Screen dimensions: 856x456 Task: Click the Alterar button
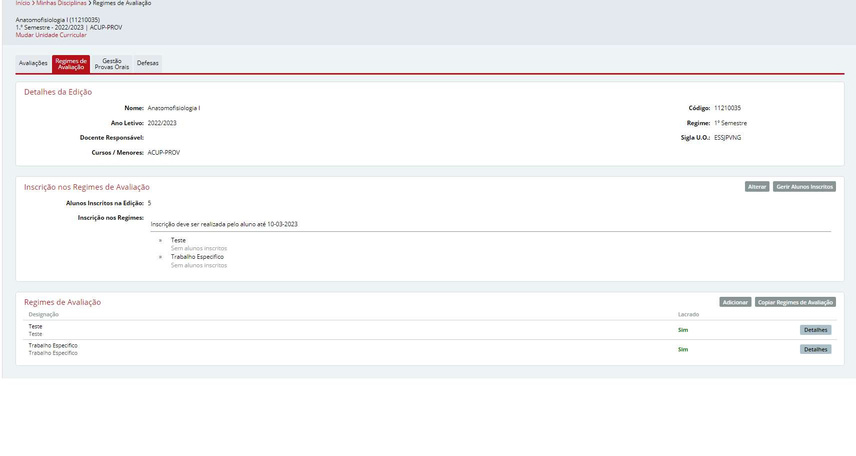(x=757, y=187)
